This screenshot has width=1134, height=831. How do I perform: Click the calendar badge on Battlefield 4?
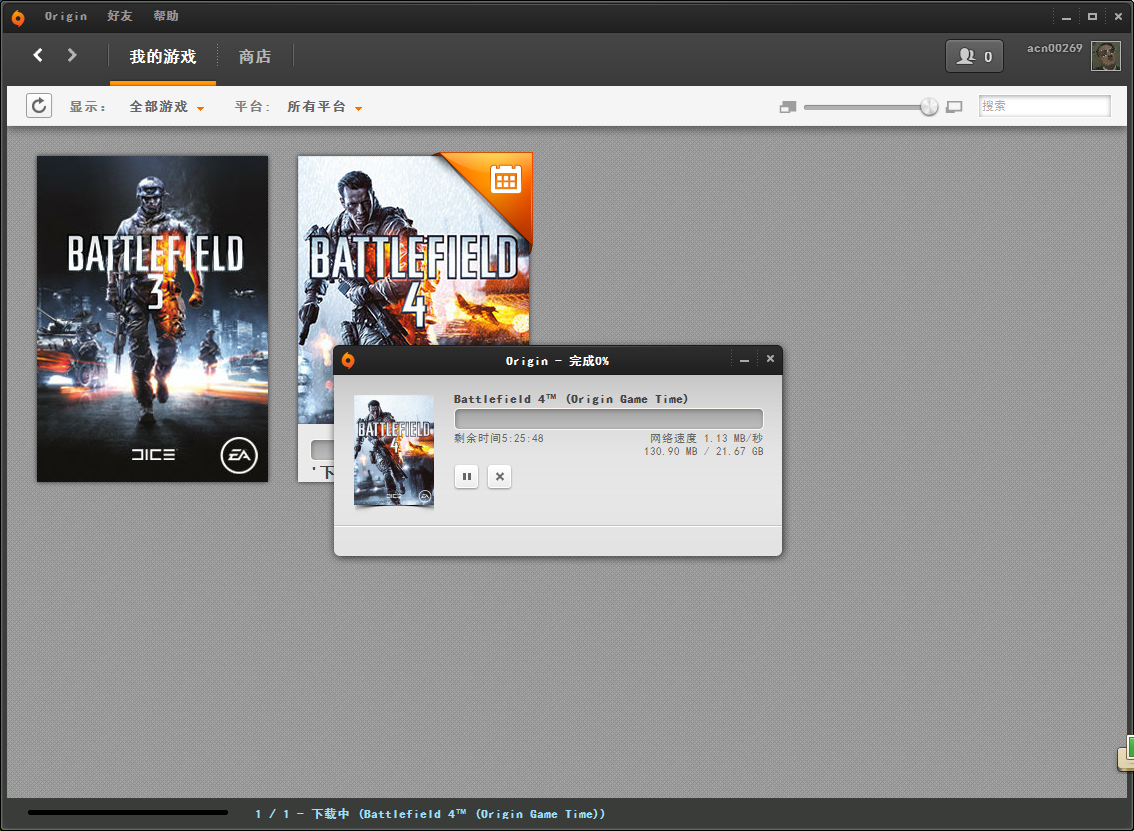tap(506, 179)
